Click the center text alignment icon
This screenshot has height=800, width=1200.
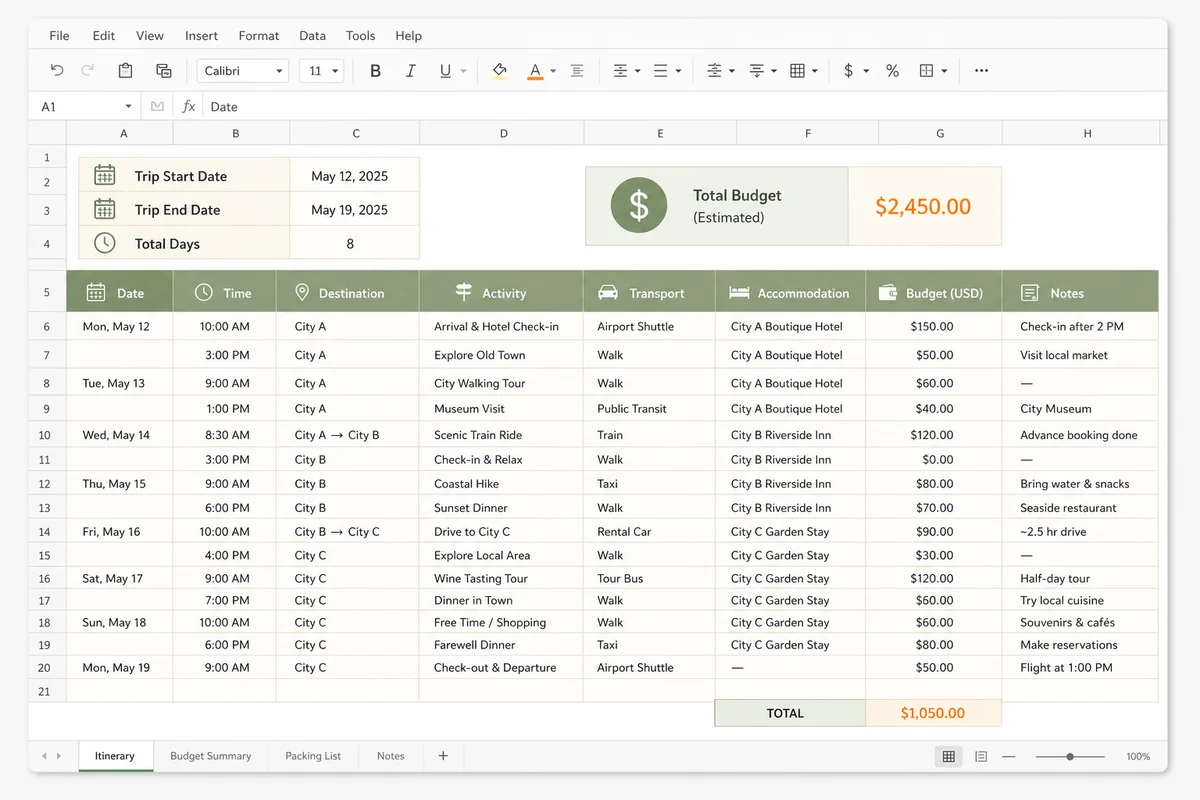[x=577, y=71]
